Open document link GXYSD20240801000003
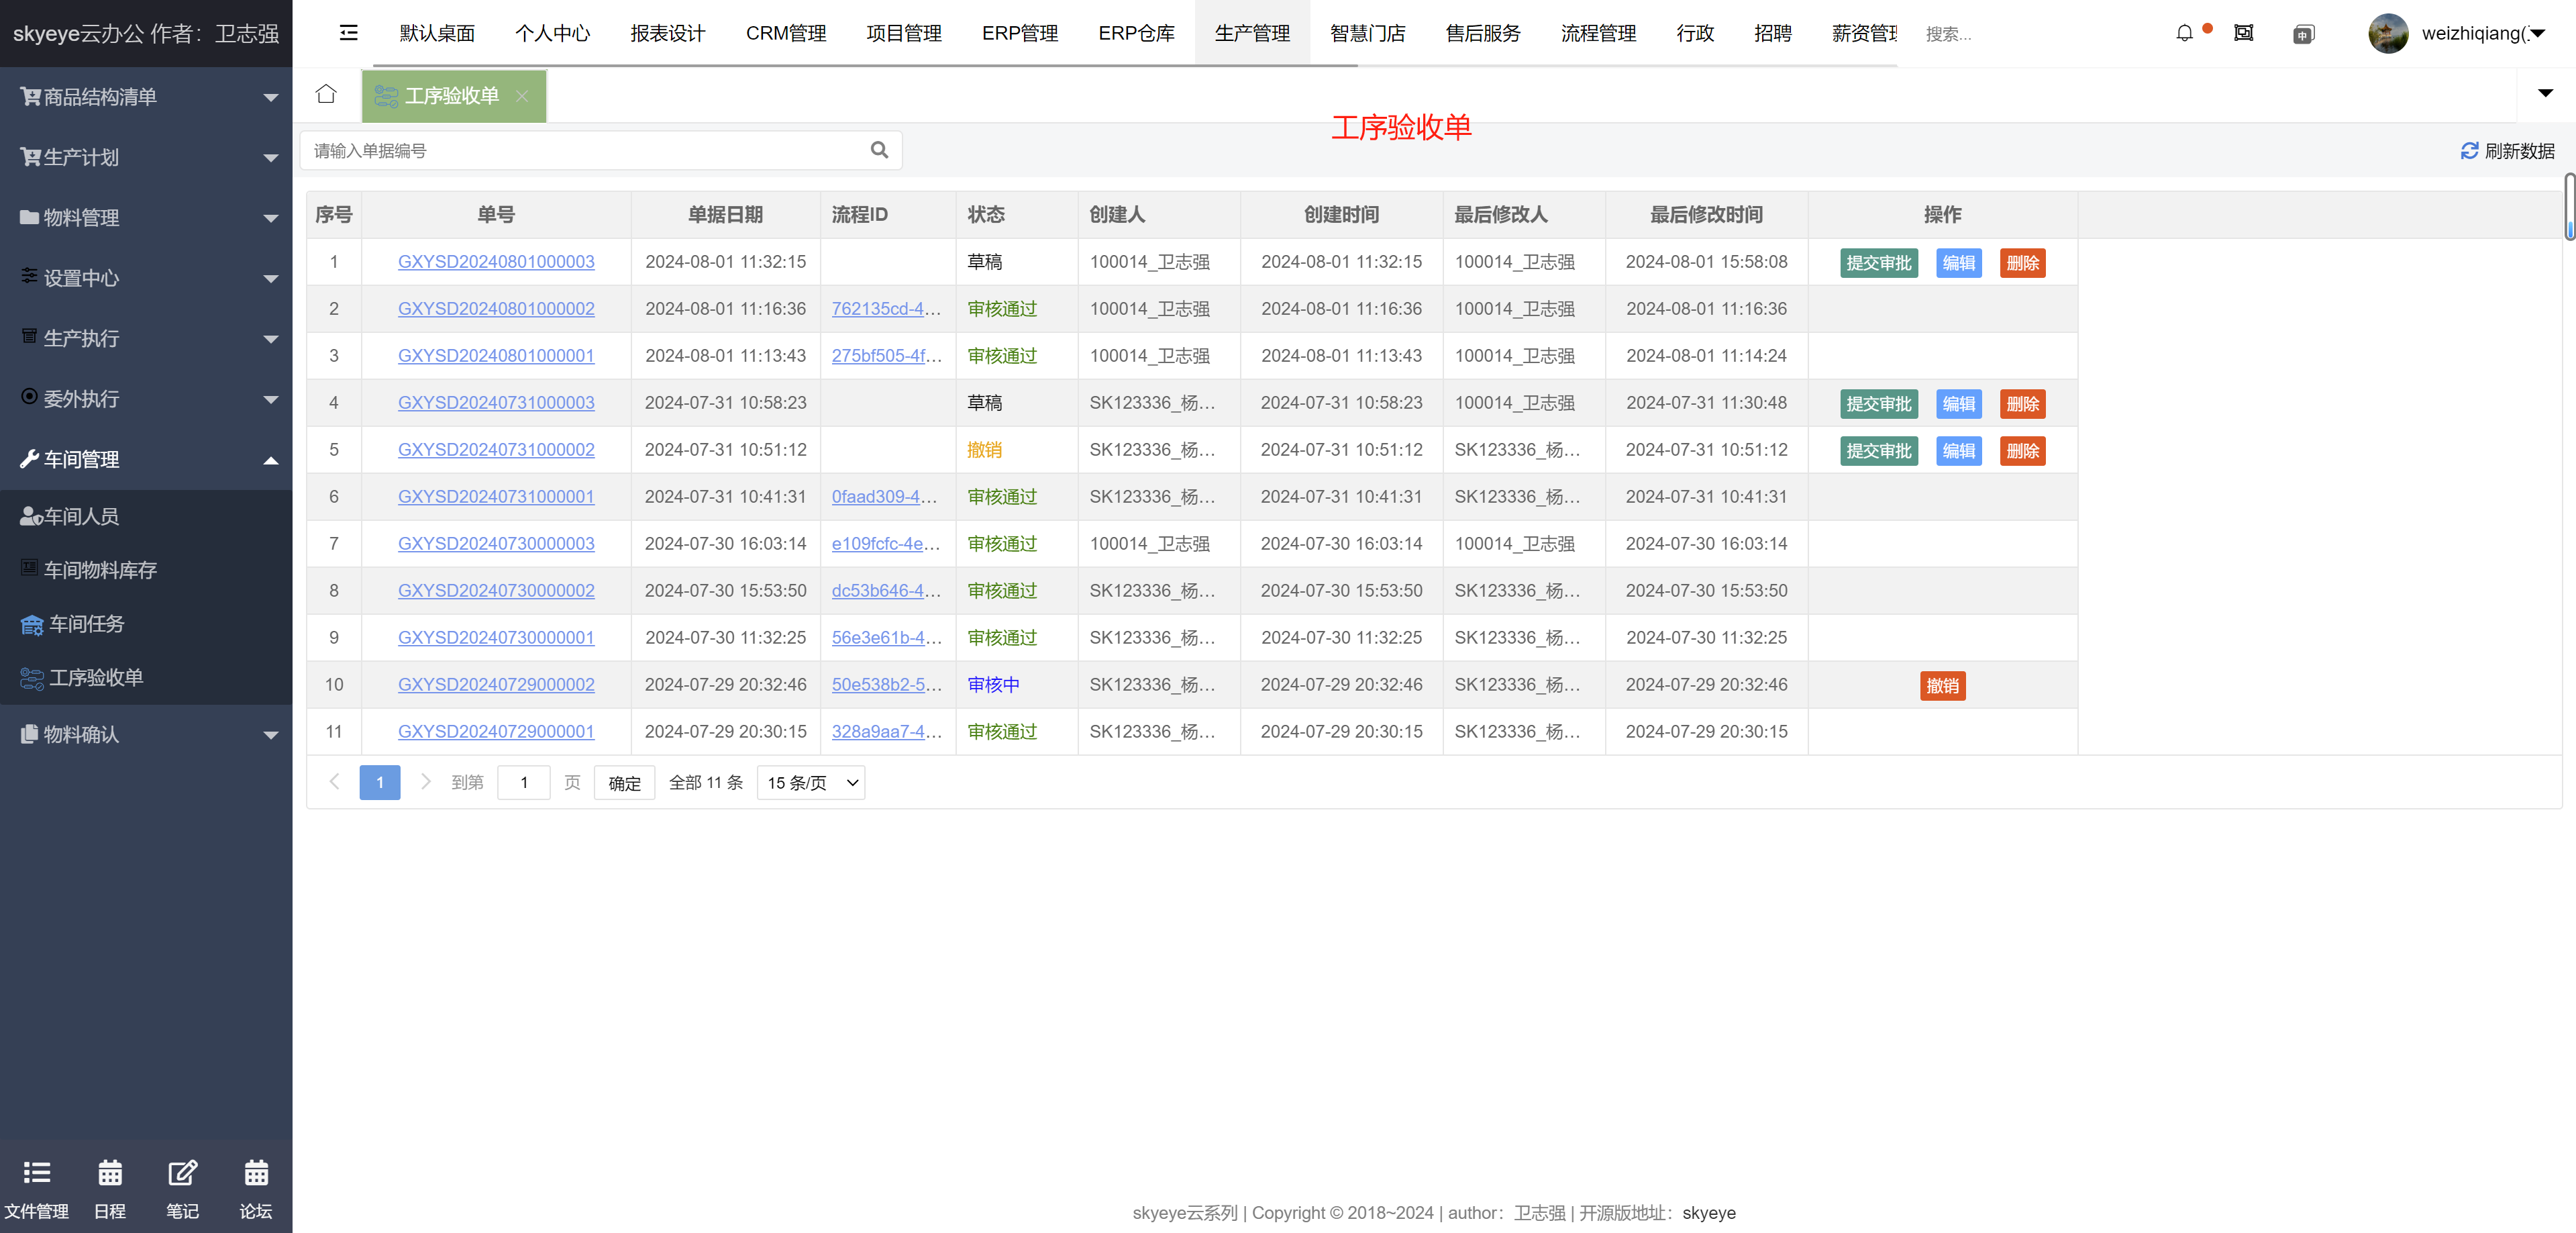This screenshot has height=1233, width=2576. 496,262
